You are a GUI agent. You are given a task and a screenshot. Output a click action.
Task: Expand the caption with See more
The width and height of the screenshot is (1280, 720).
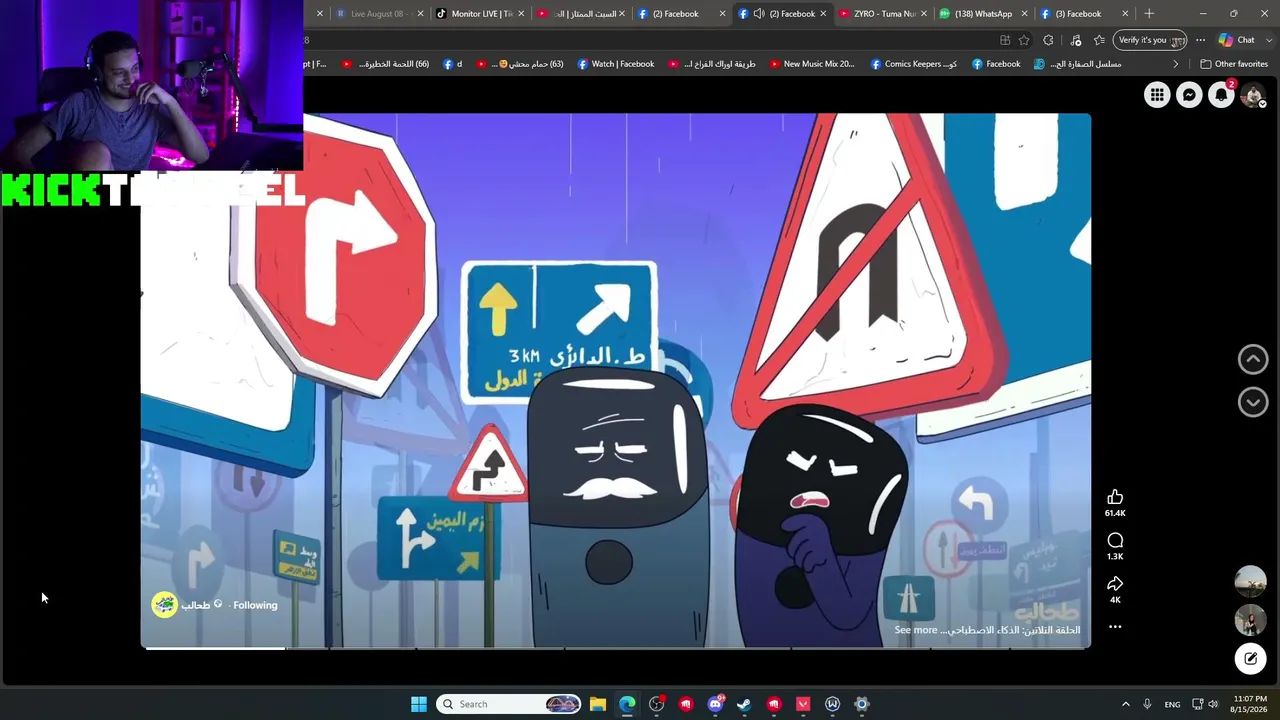(x=916, y=630)
